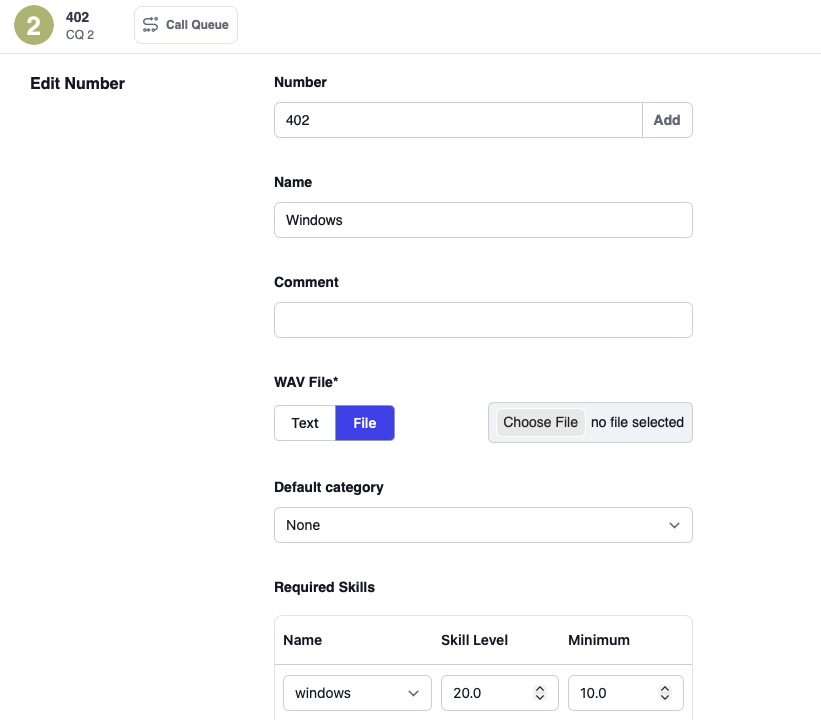Click the Call Queue routing icon

[151, 25]
